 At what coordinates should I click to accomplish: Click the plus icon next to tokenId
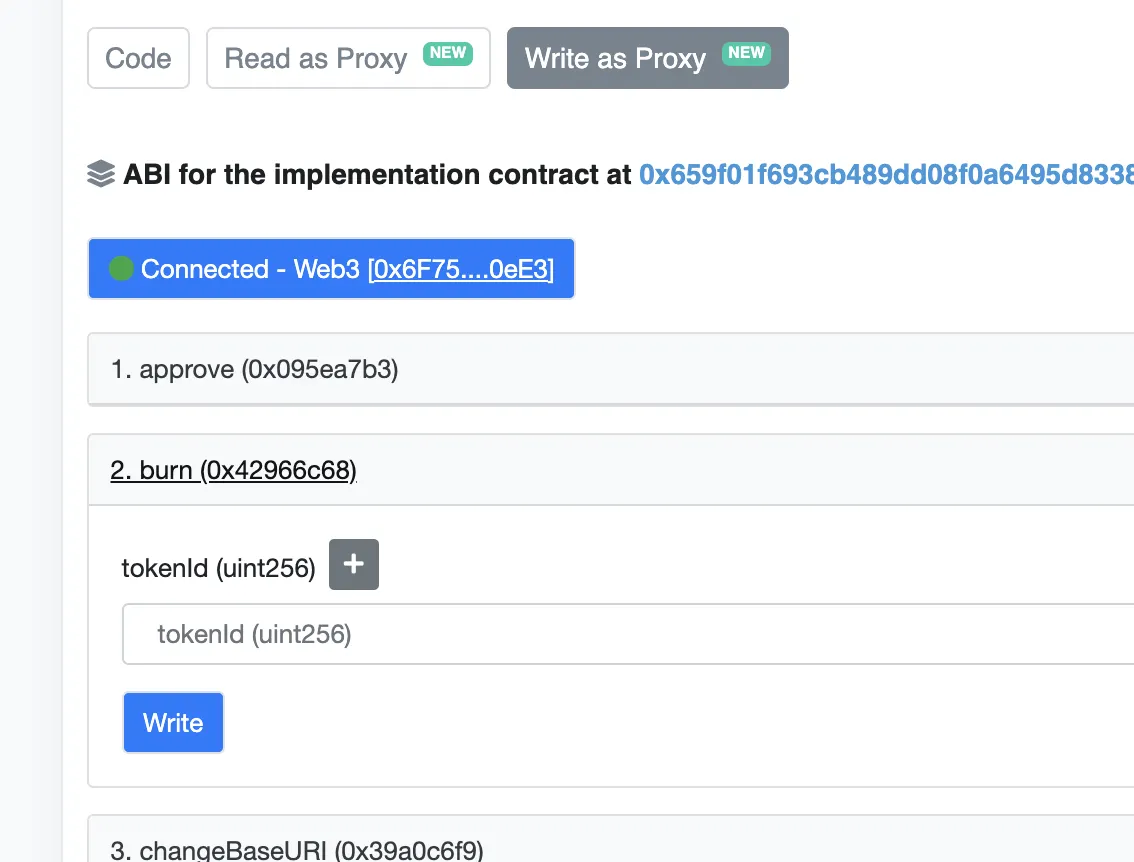[x=354, y=565]
